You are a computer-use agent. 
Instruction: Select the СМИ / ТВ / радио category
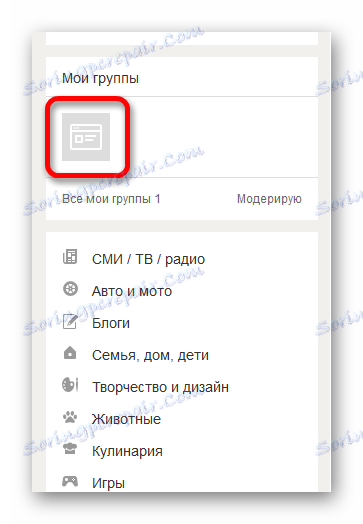click(148, 259)
